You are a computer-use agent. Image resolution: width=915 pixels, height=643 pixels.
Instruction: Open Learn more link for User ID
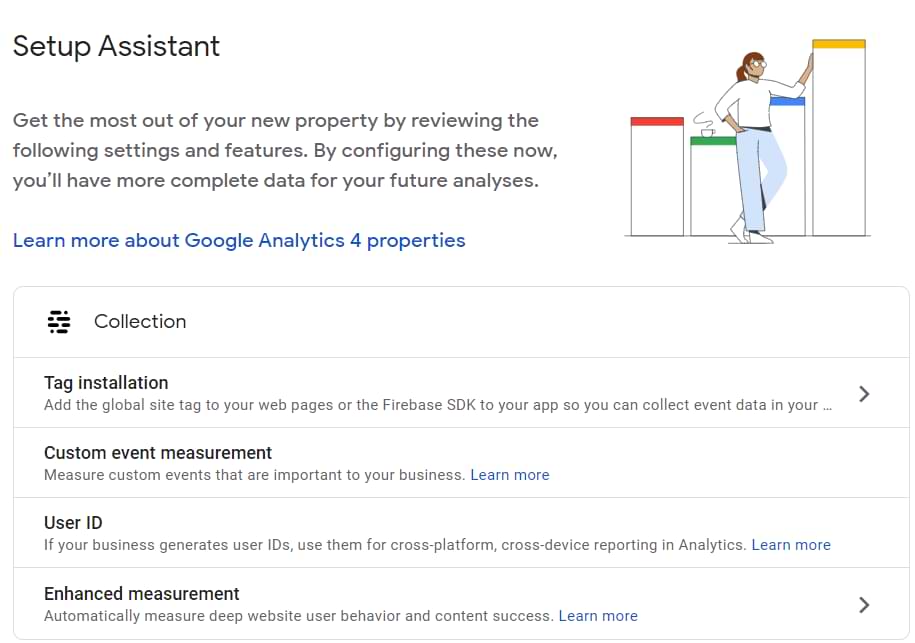point(790,545)
